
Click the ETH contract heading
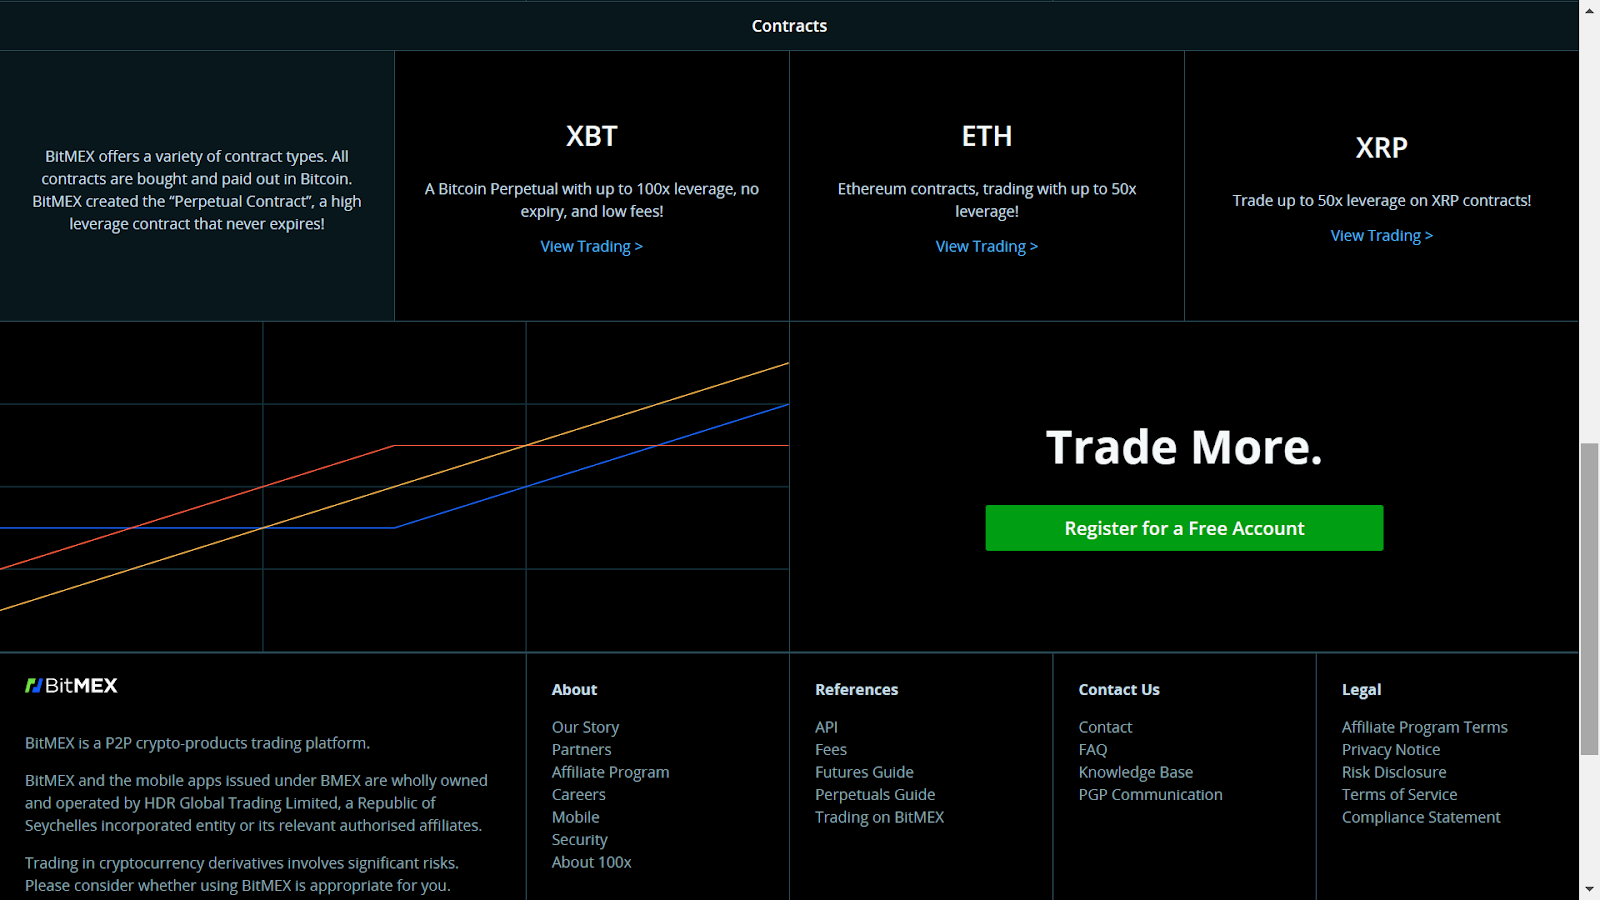click(987, 136)
